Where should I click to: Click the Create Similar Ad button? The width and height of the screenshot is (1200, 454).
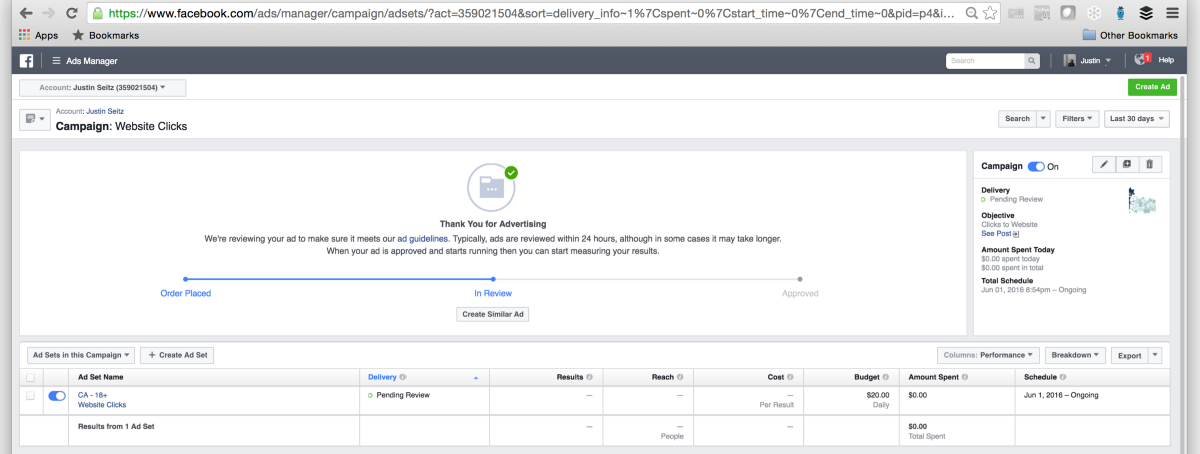click(493, 314)
